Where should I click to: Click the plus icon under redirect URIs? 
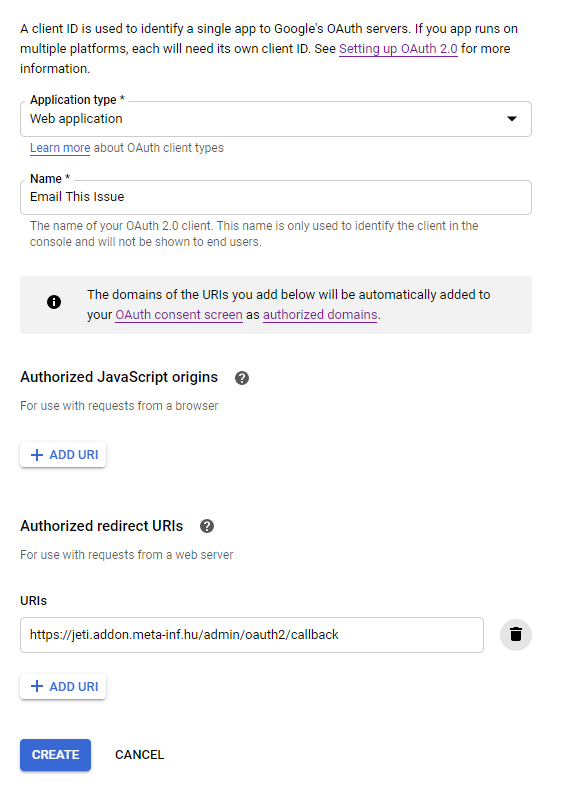[37, 686]
